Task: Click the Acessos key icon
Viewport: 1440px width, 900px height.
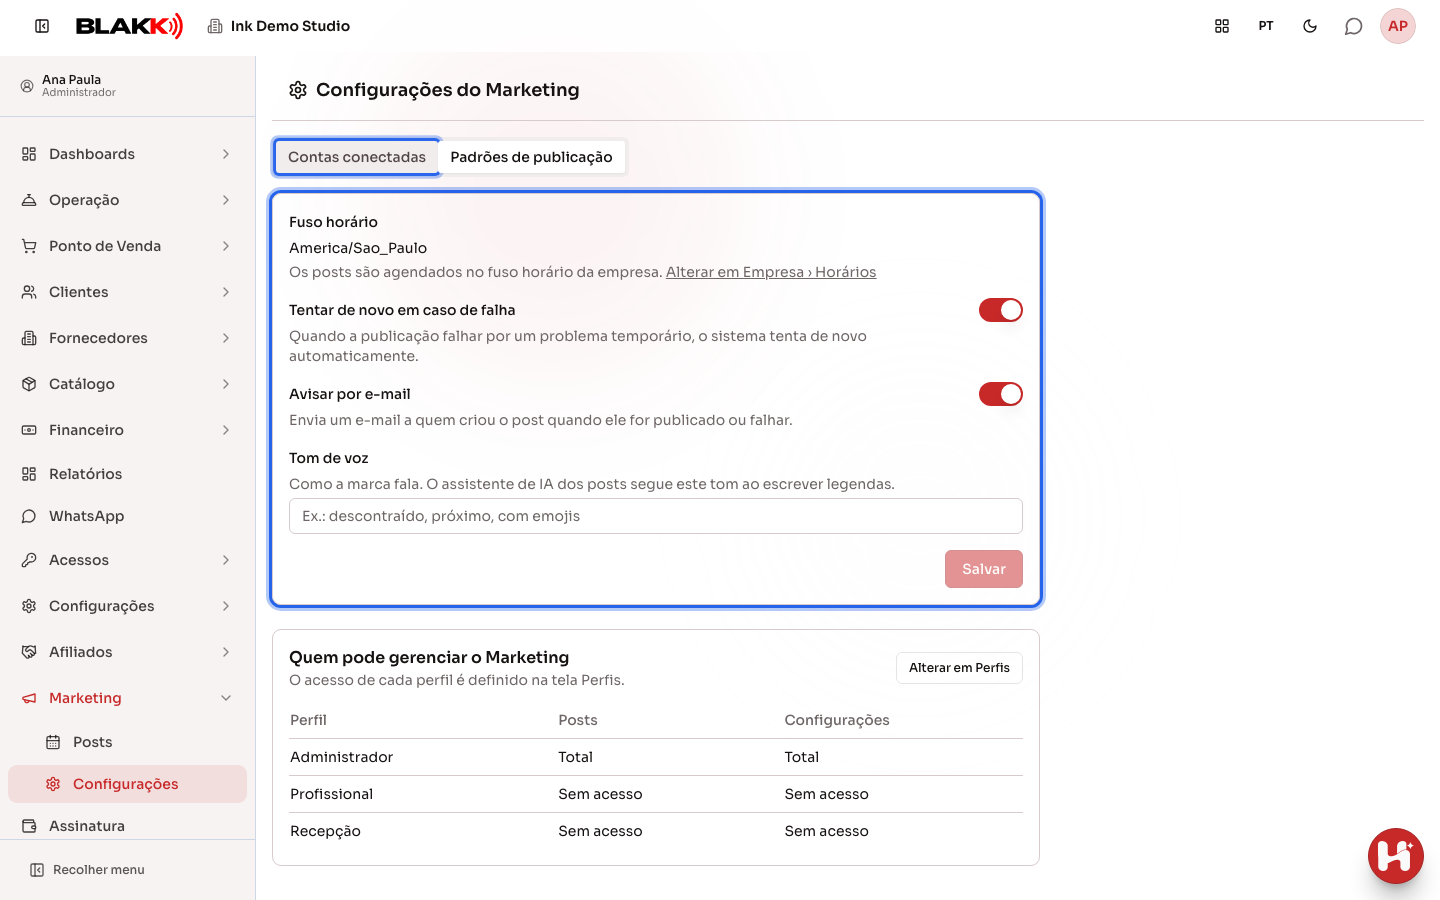Action: click(x=29, y=560)
